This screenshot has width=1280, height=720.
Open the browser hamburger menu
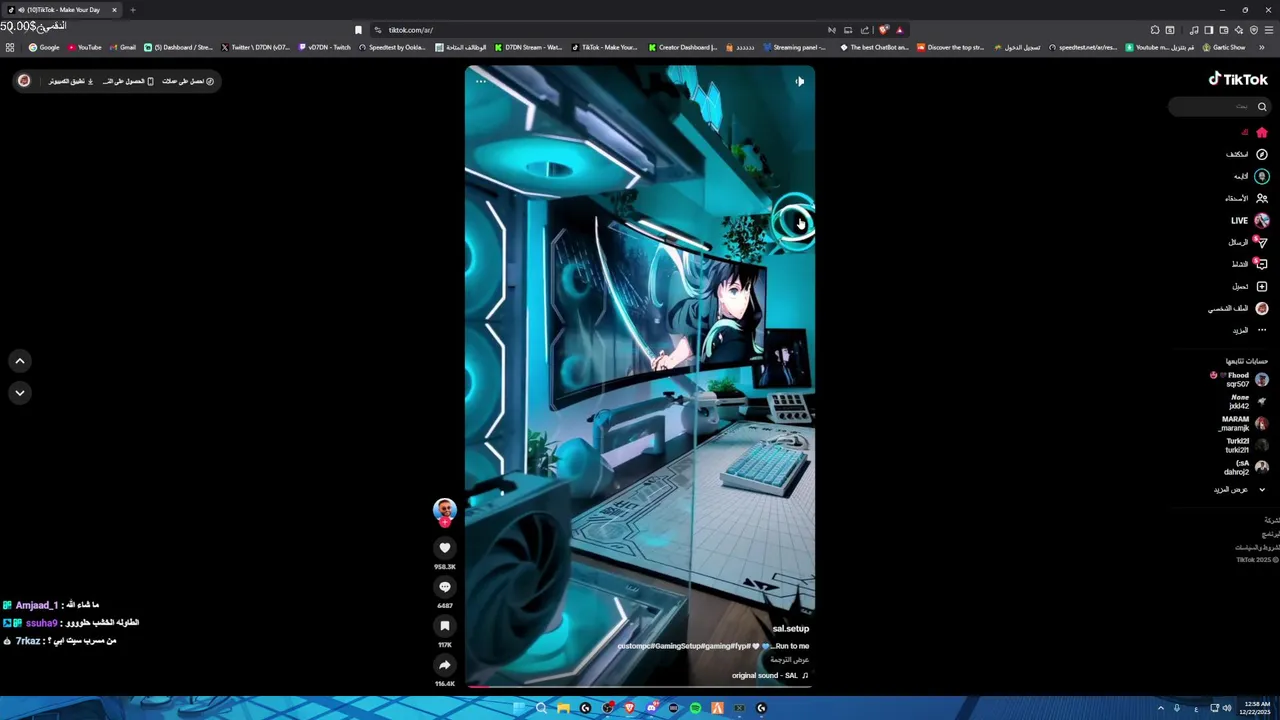pos(1269,30)
